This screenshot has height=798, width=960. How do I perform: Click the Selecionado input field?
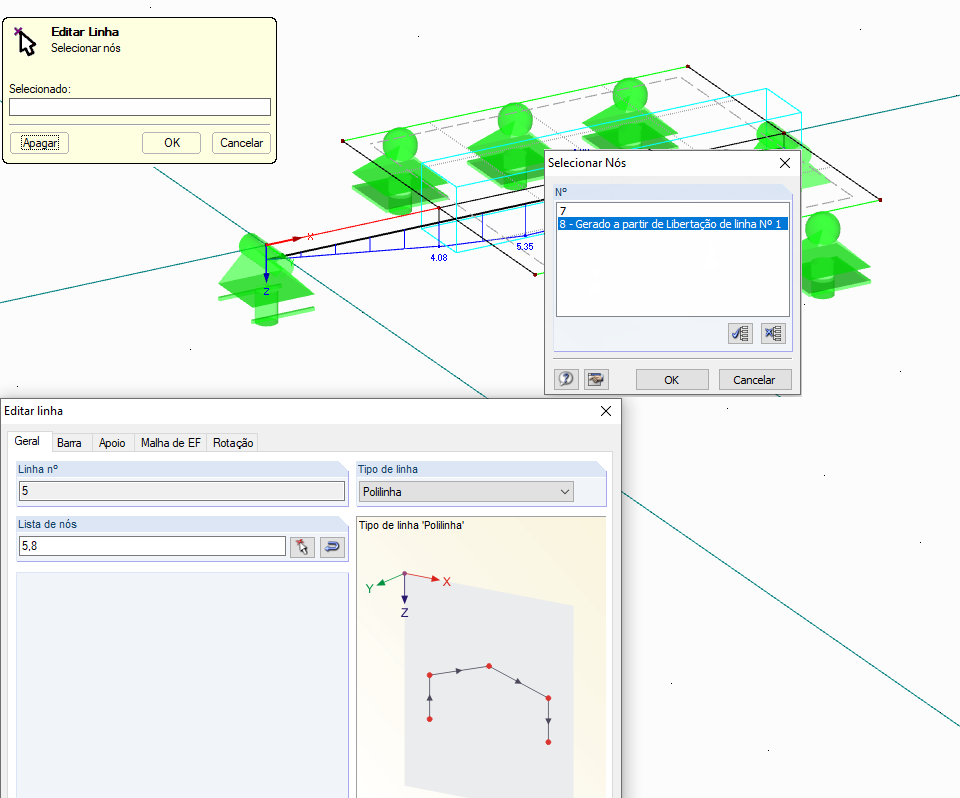[140, 107]
